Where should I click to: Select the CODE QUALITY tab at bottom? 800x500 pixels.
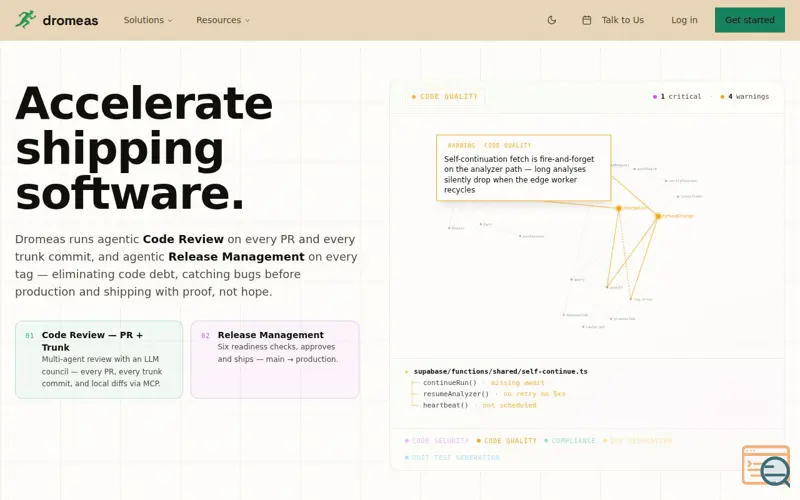point(506,440)
